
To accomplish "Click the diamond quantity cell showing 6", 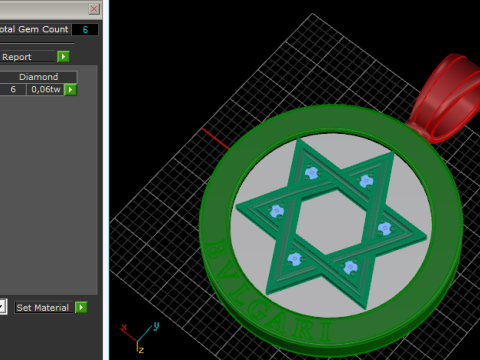I will coord(13,90).
